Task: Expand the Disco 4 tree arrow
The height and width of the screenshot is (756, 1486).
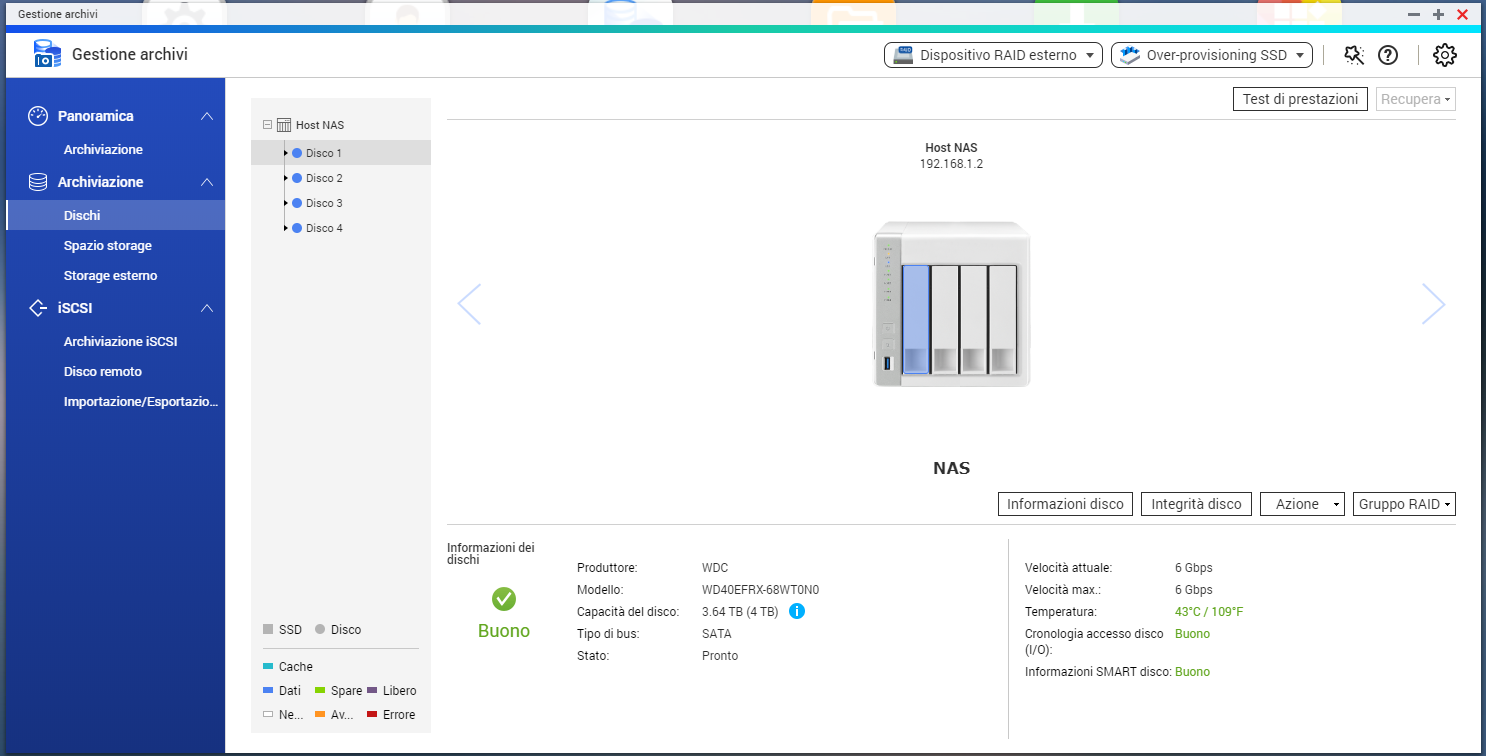Action: 286,228
